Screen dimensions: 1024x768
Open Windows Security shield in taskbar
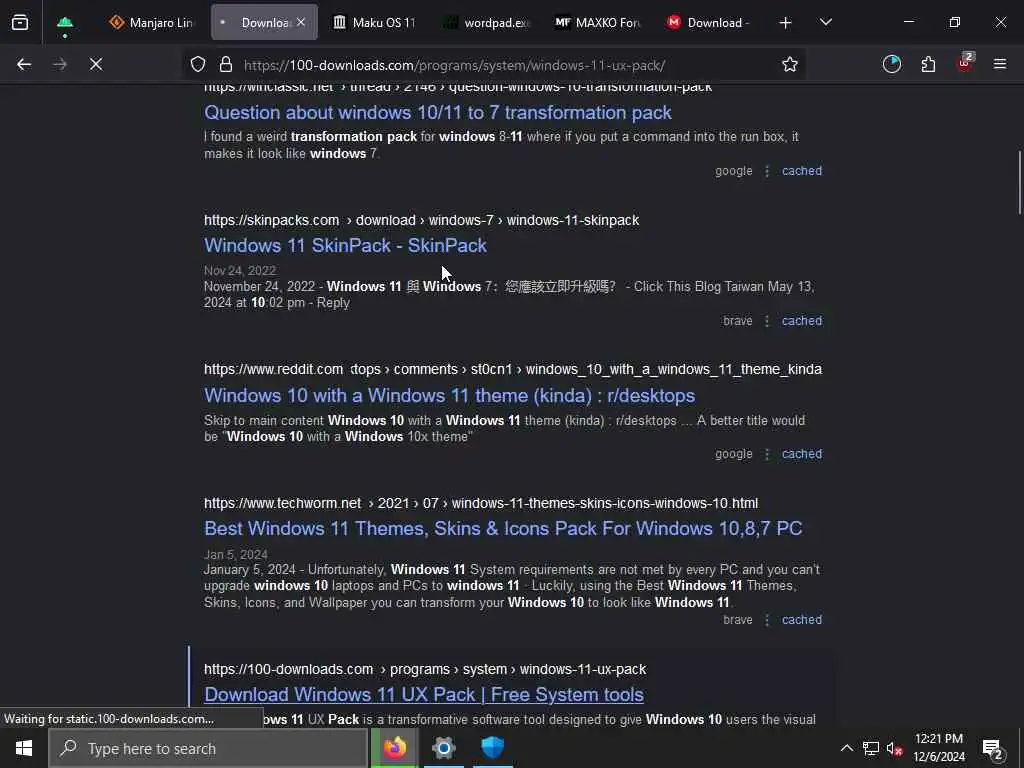[492, 748]
